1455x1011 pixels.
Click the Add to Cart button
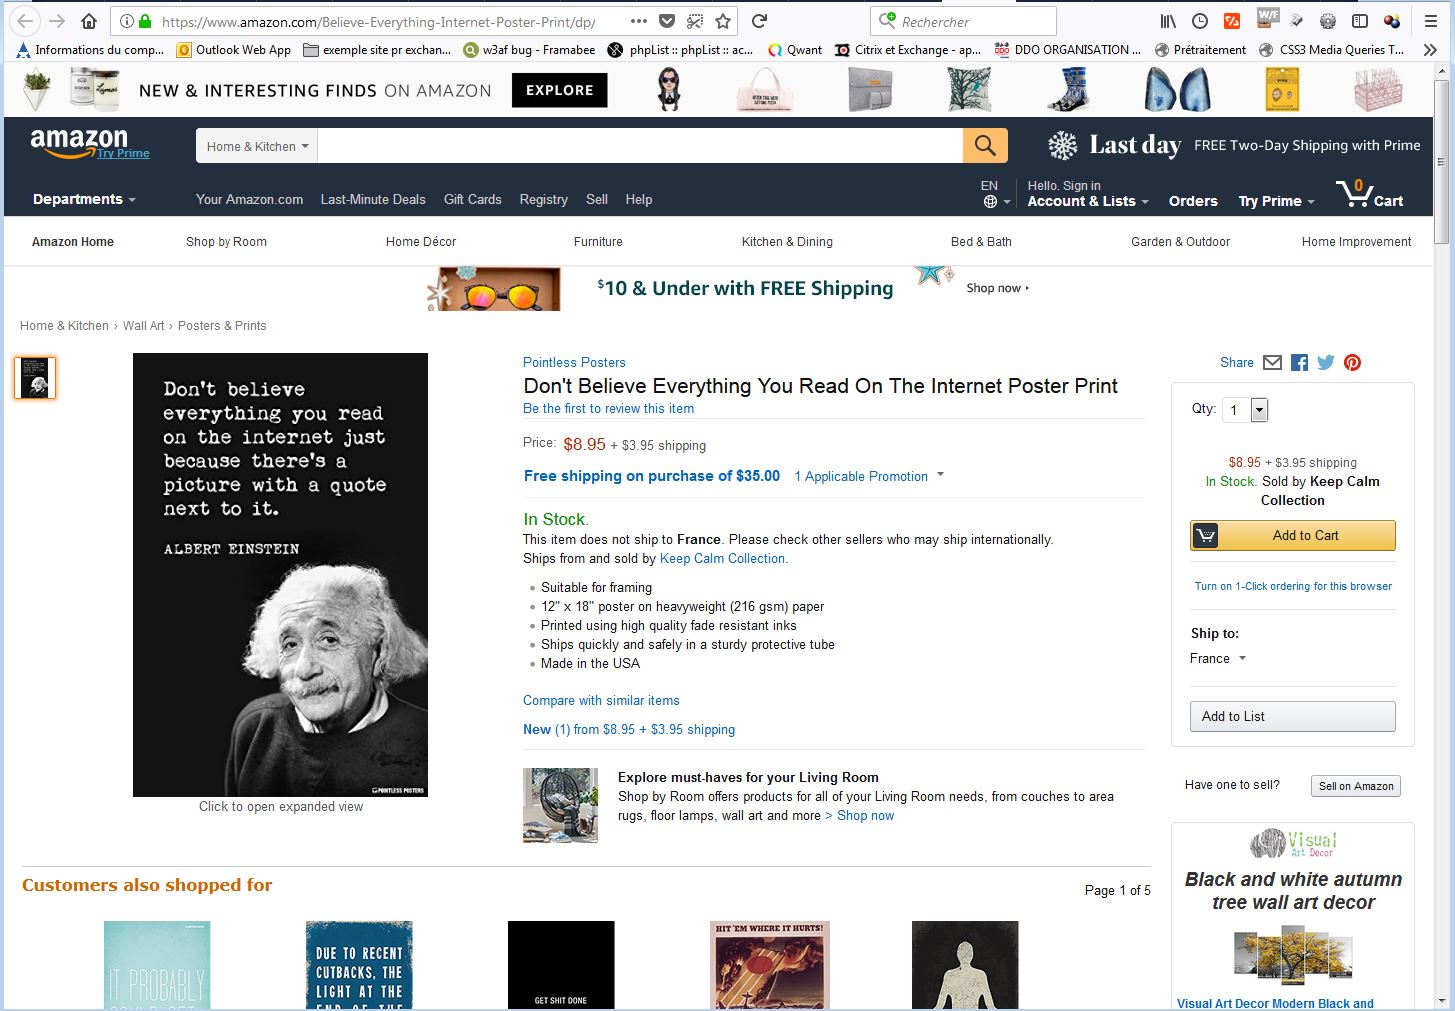click(1292, 535)
